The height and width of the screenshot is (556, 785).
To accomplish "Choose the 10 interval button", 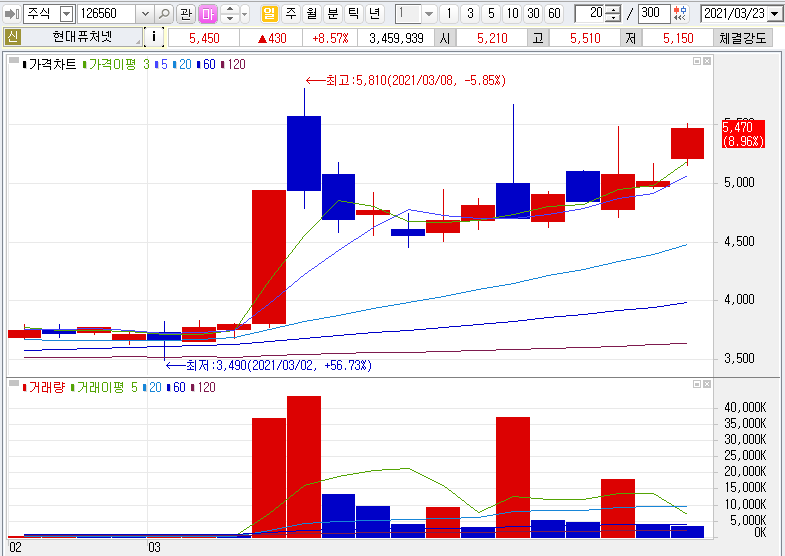I will pyautogui.click(x=512, y=14).
